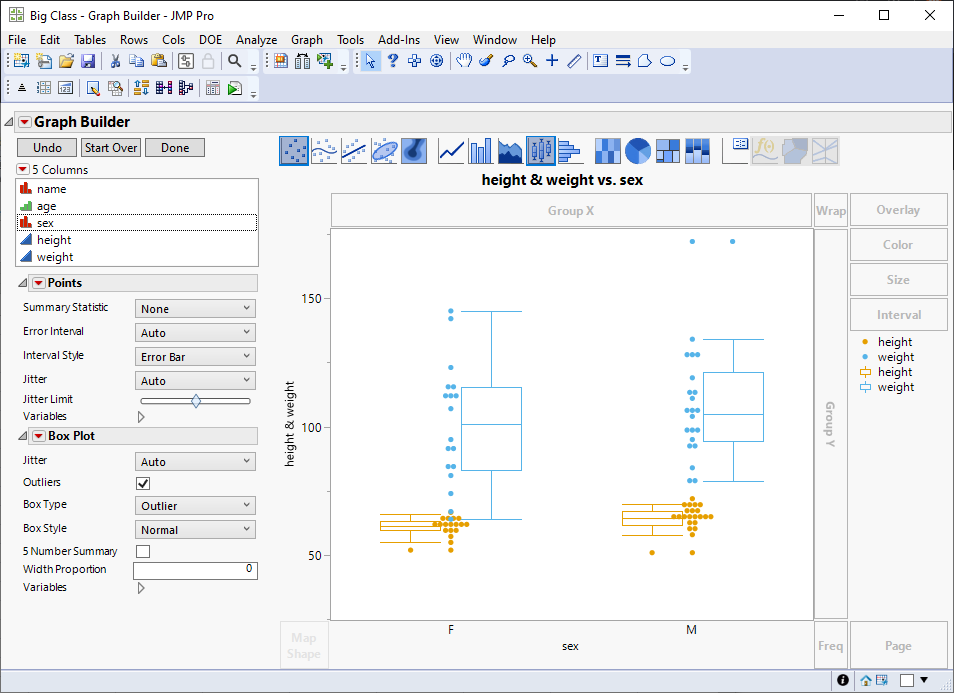
Task: Select the Grabber hand tool
Action: pos(464,61)
